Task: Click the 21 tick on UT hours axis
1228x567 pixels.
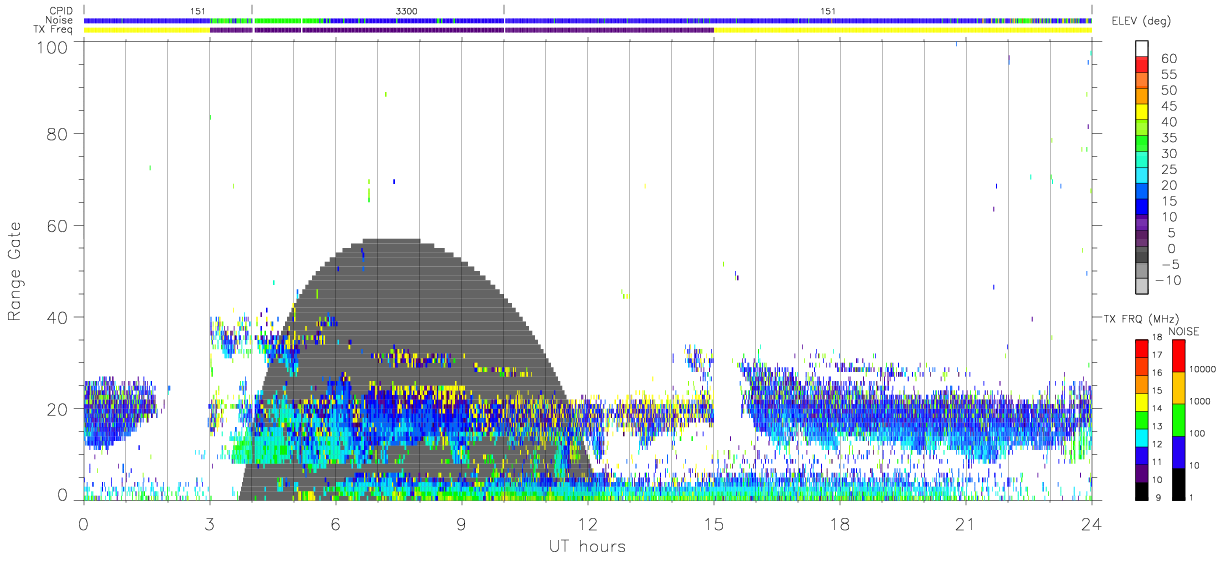Action: 966,524
